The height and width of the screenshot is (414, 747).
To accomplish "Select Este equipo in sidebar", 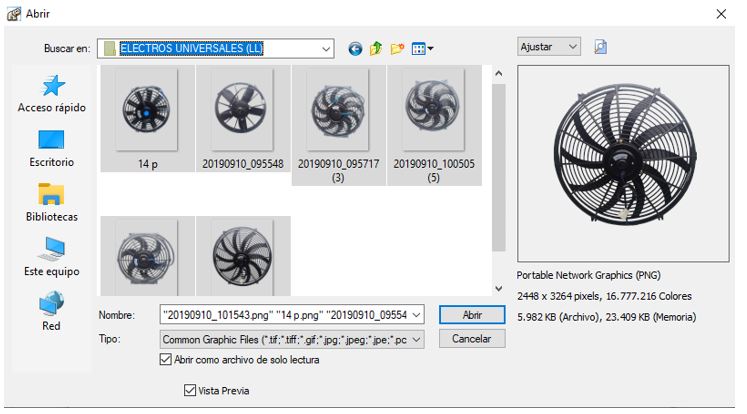I will coord(52,257).
